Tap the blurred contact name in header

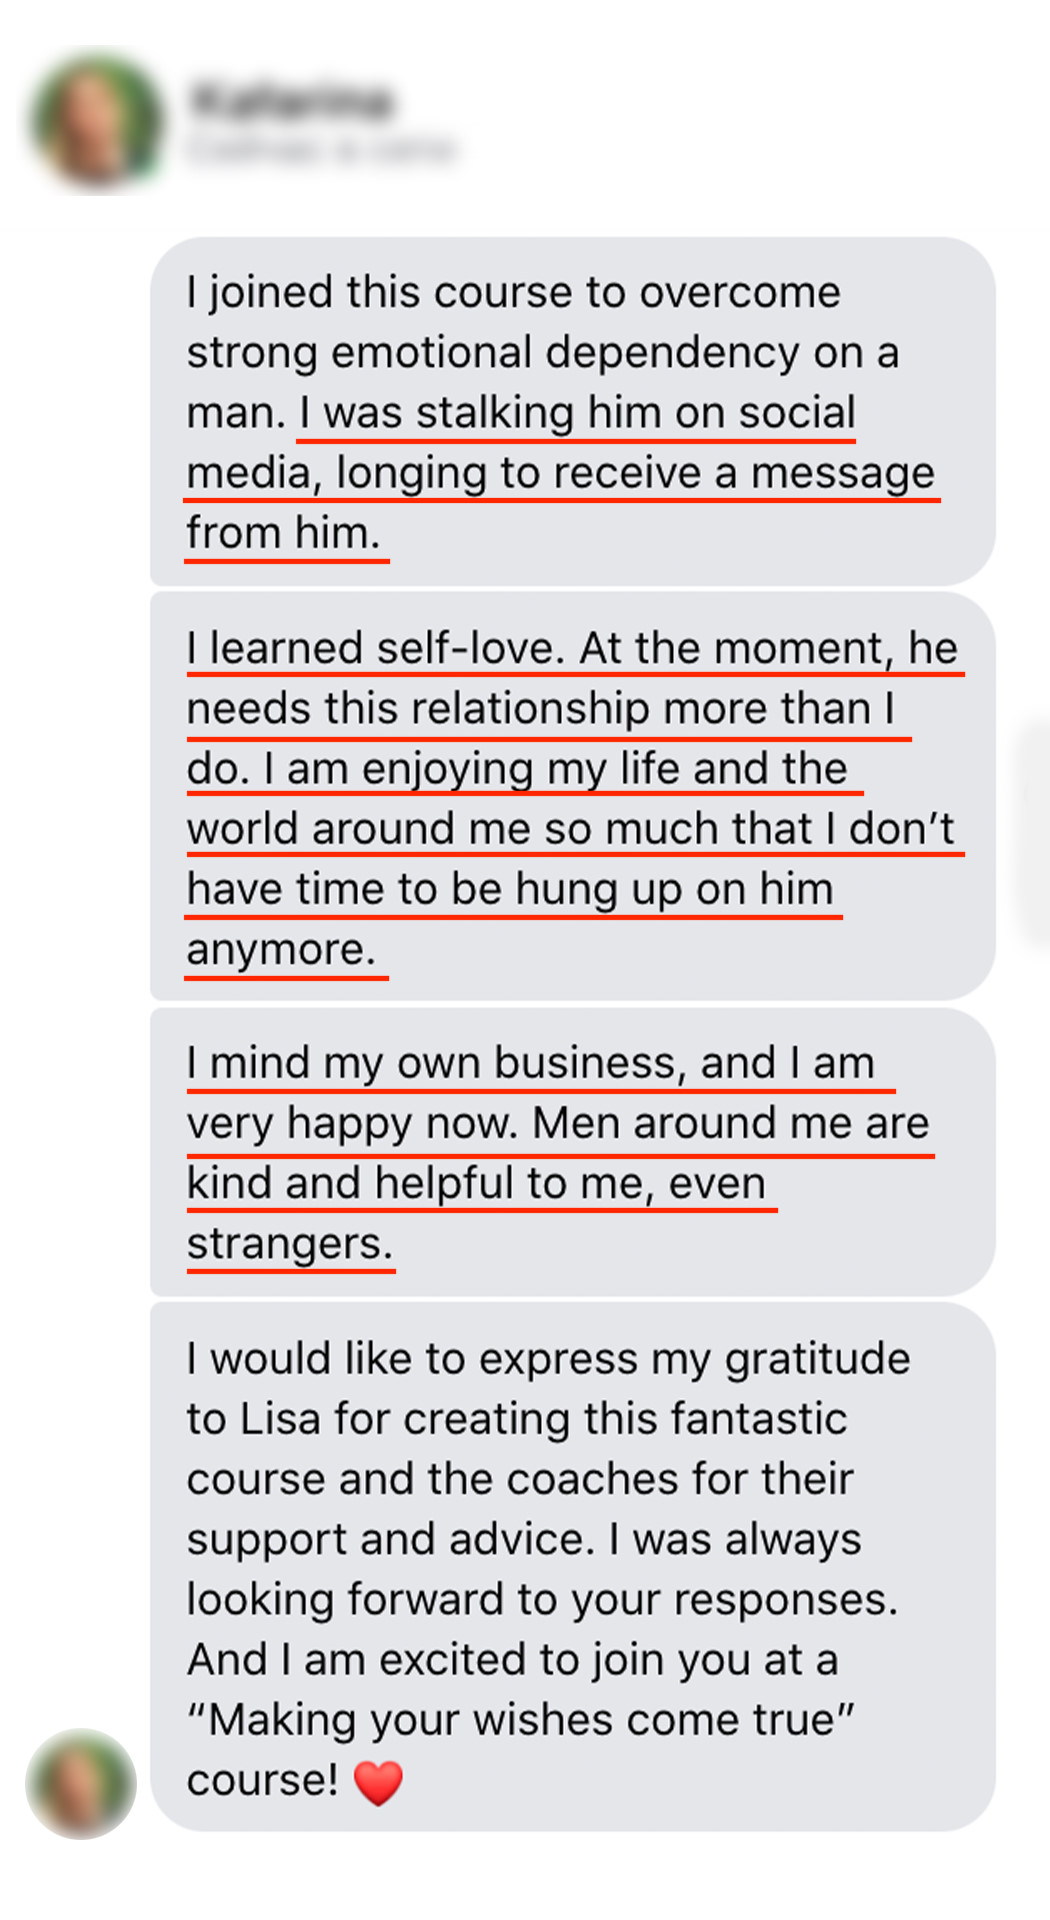point(291,101)
